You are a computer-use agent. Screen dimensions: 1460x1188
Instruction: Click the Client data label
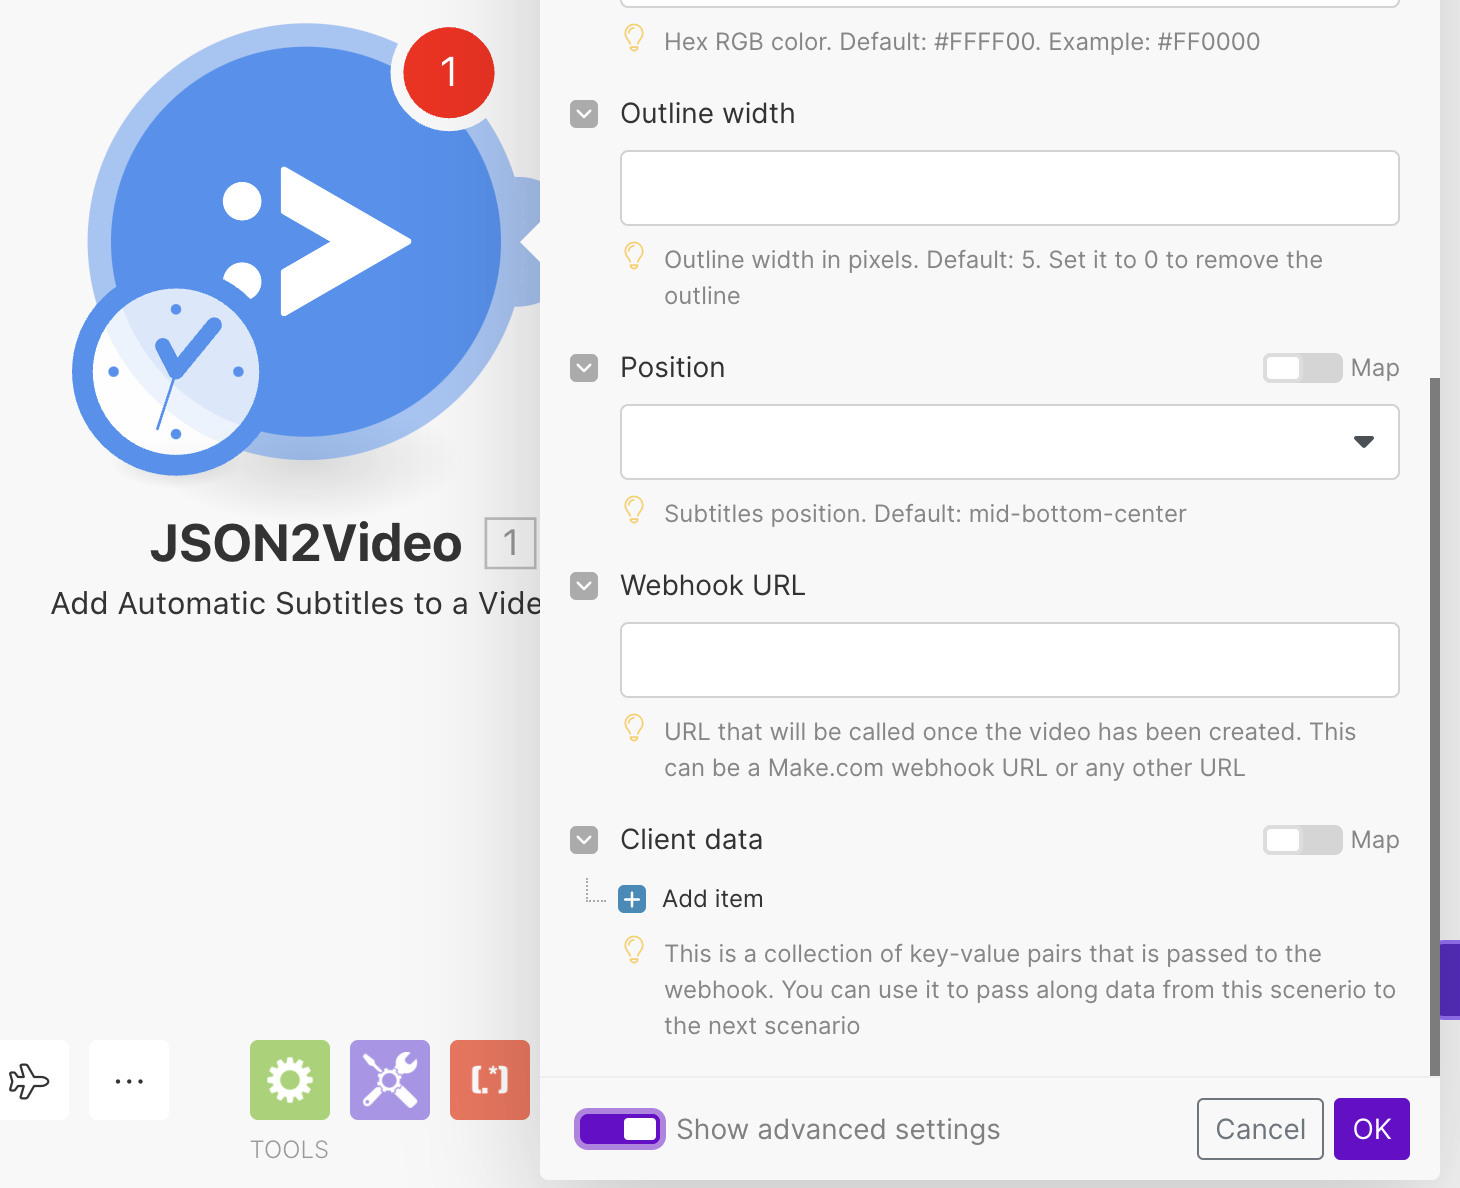692,840
